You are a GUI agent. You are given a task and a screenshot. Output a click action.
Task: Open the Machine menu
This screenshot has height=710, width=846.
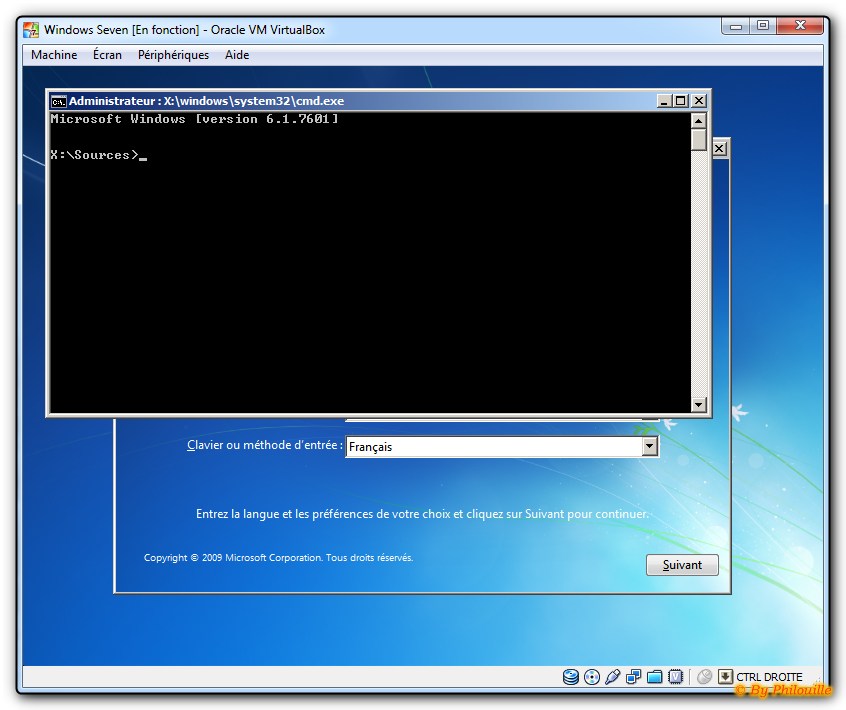(x=54, y=55)
